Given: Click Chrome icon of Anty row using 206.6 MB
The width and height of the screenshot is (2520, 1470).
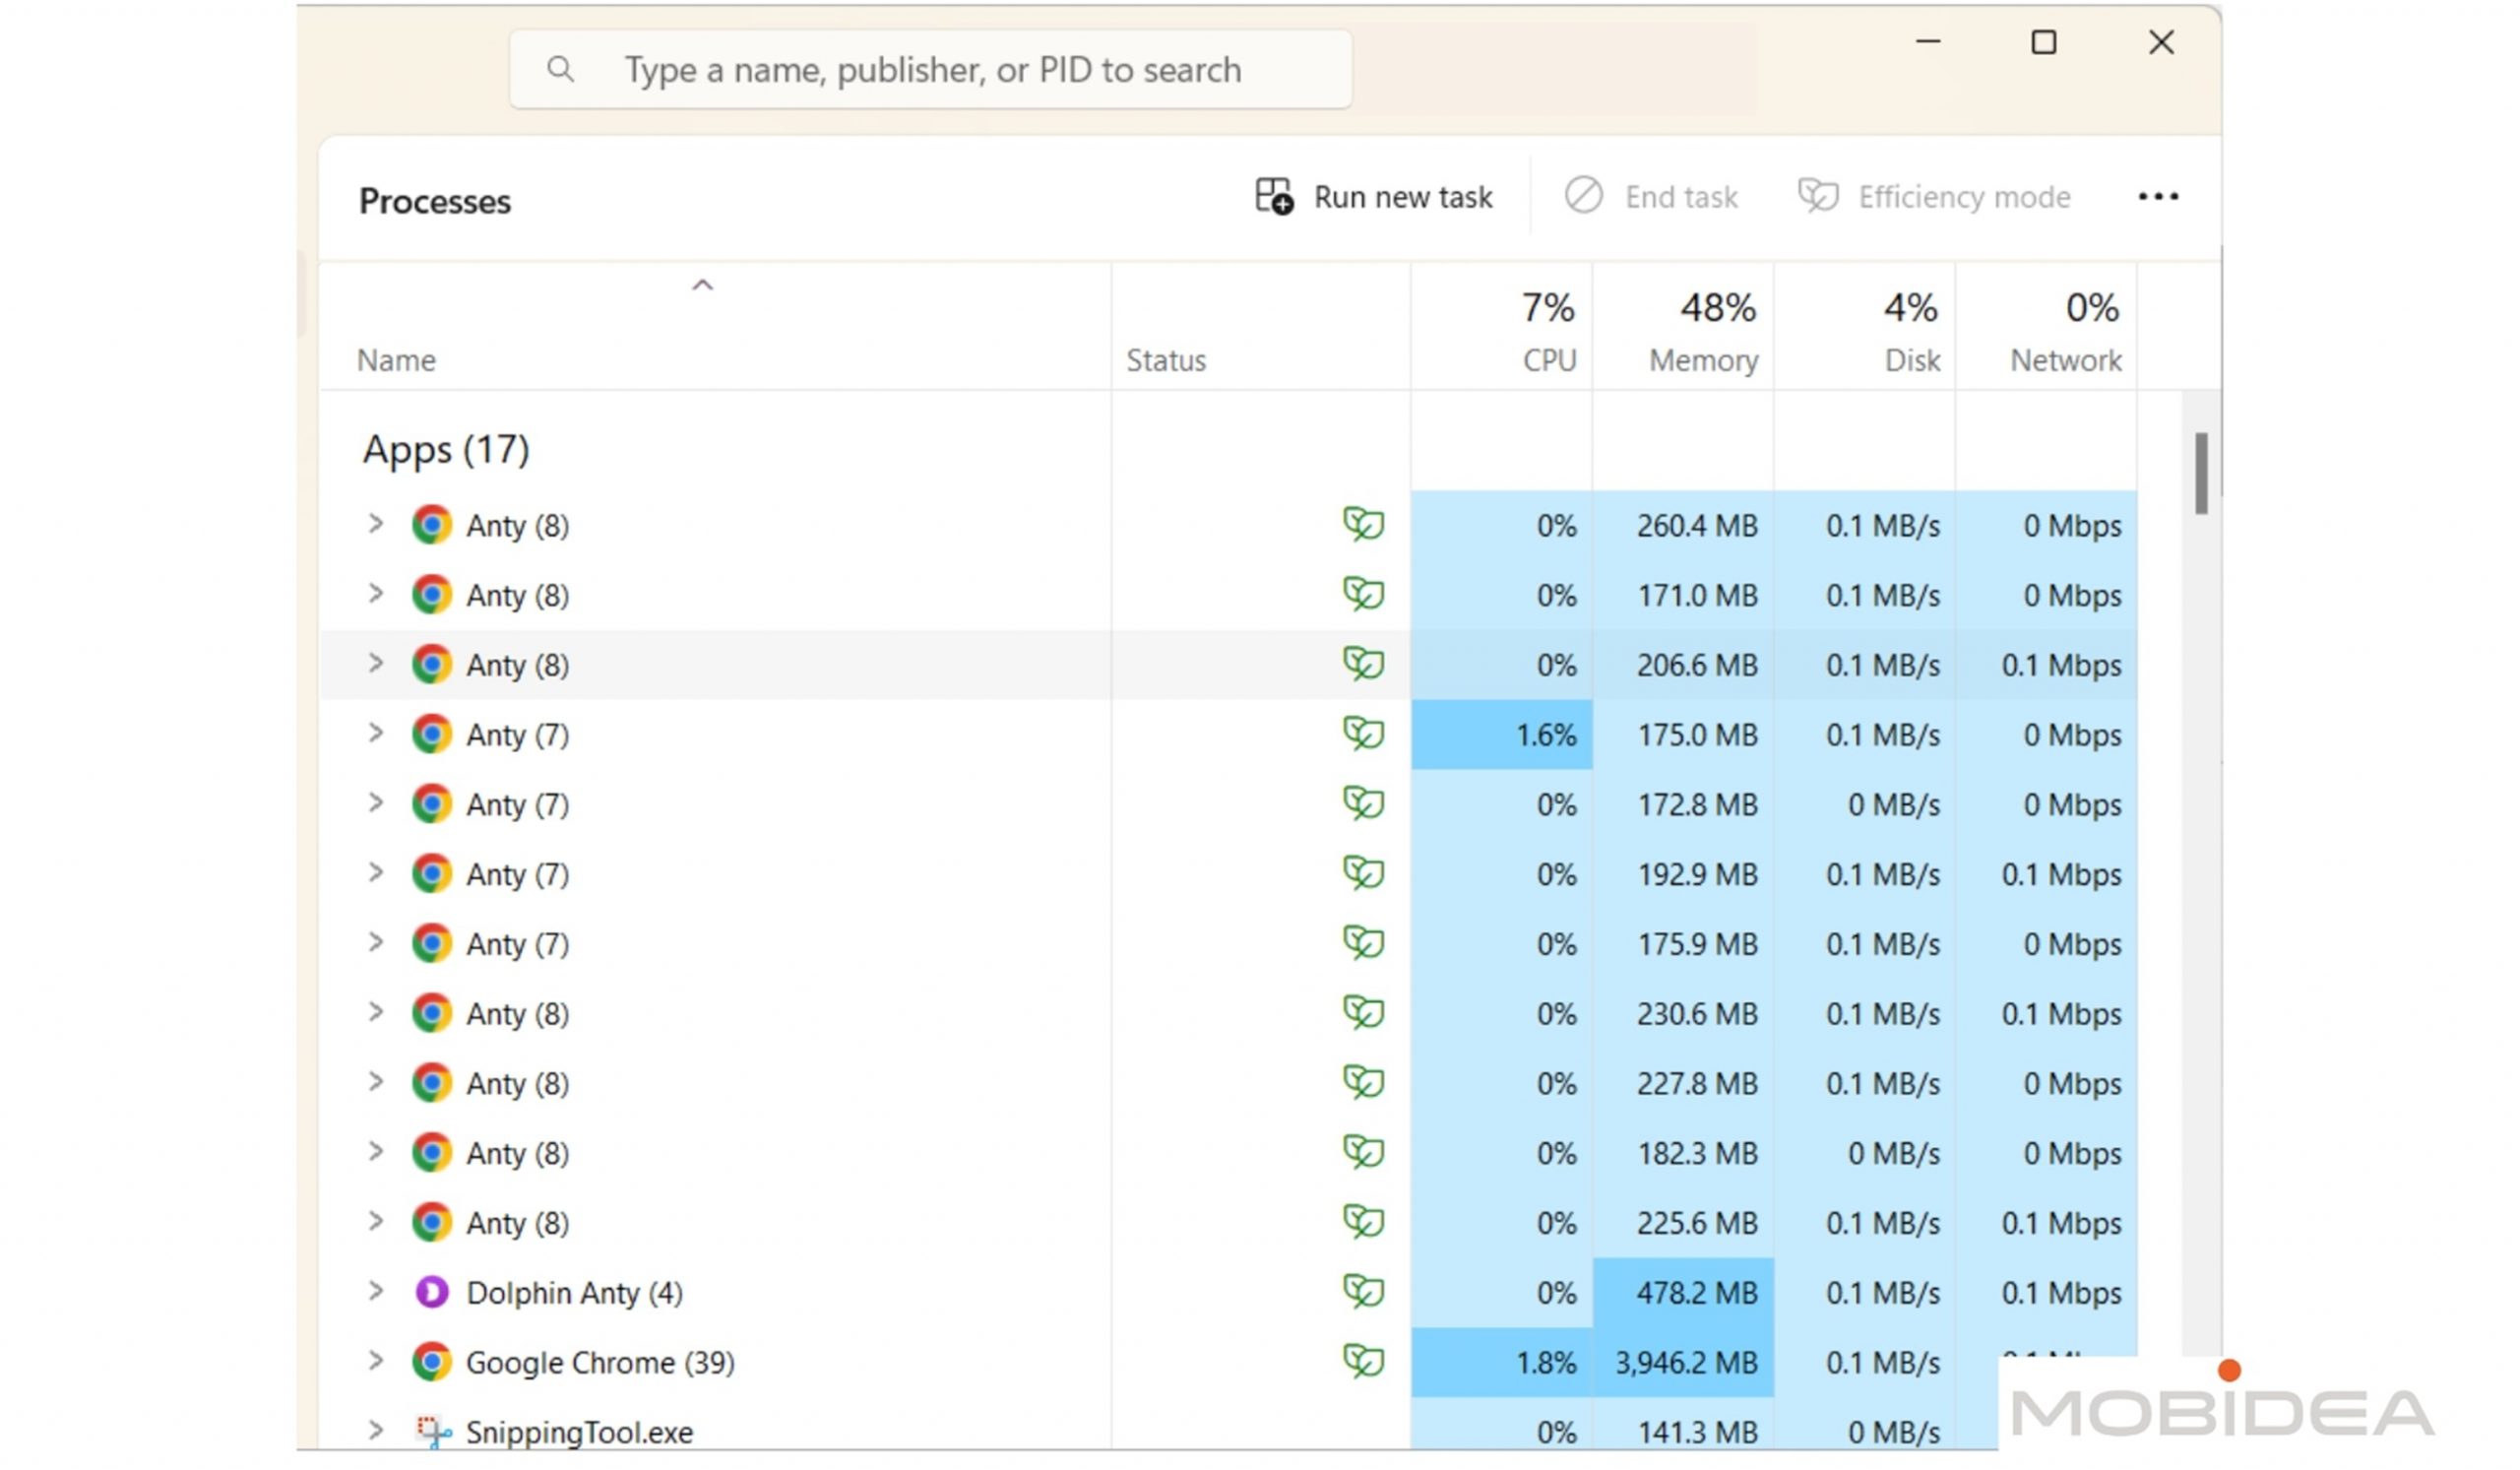Looking at the screenshot, I should 432,665.
